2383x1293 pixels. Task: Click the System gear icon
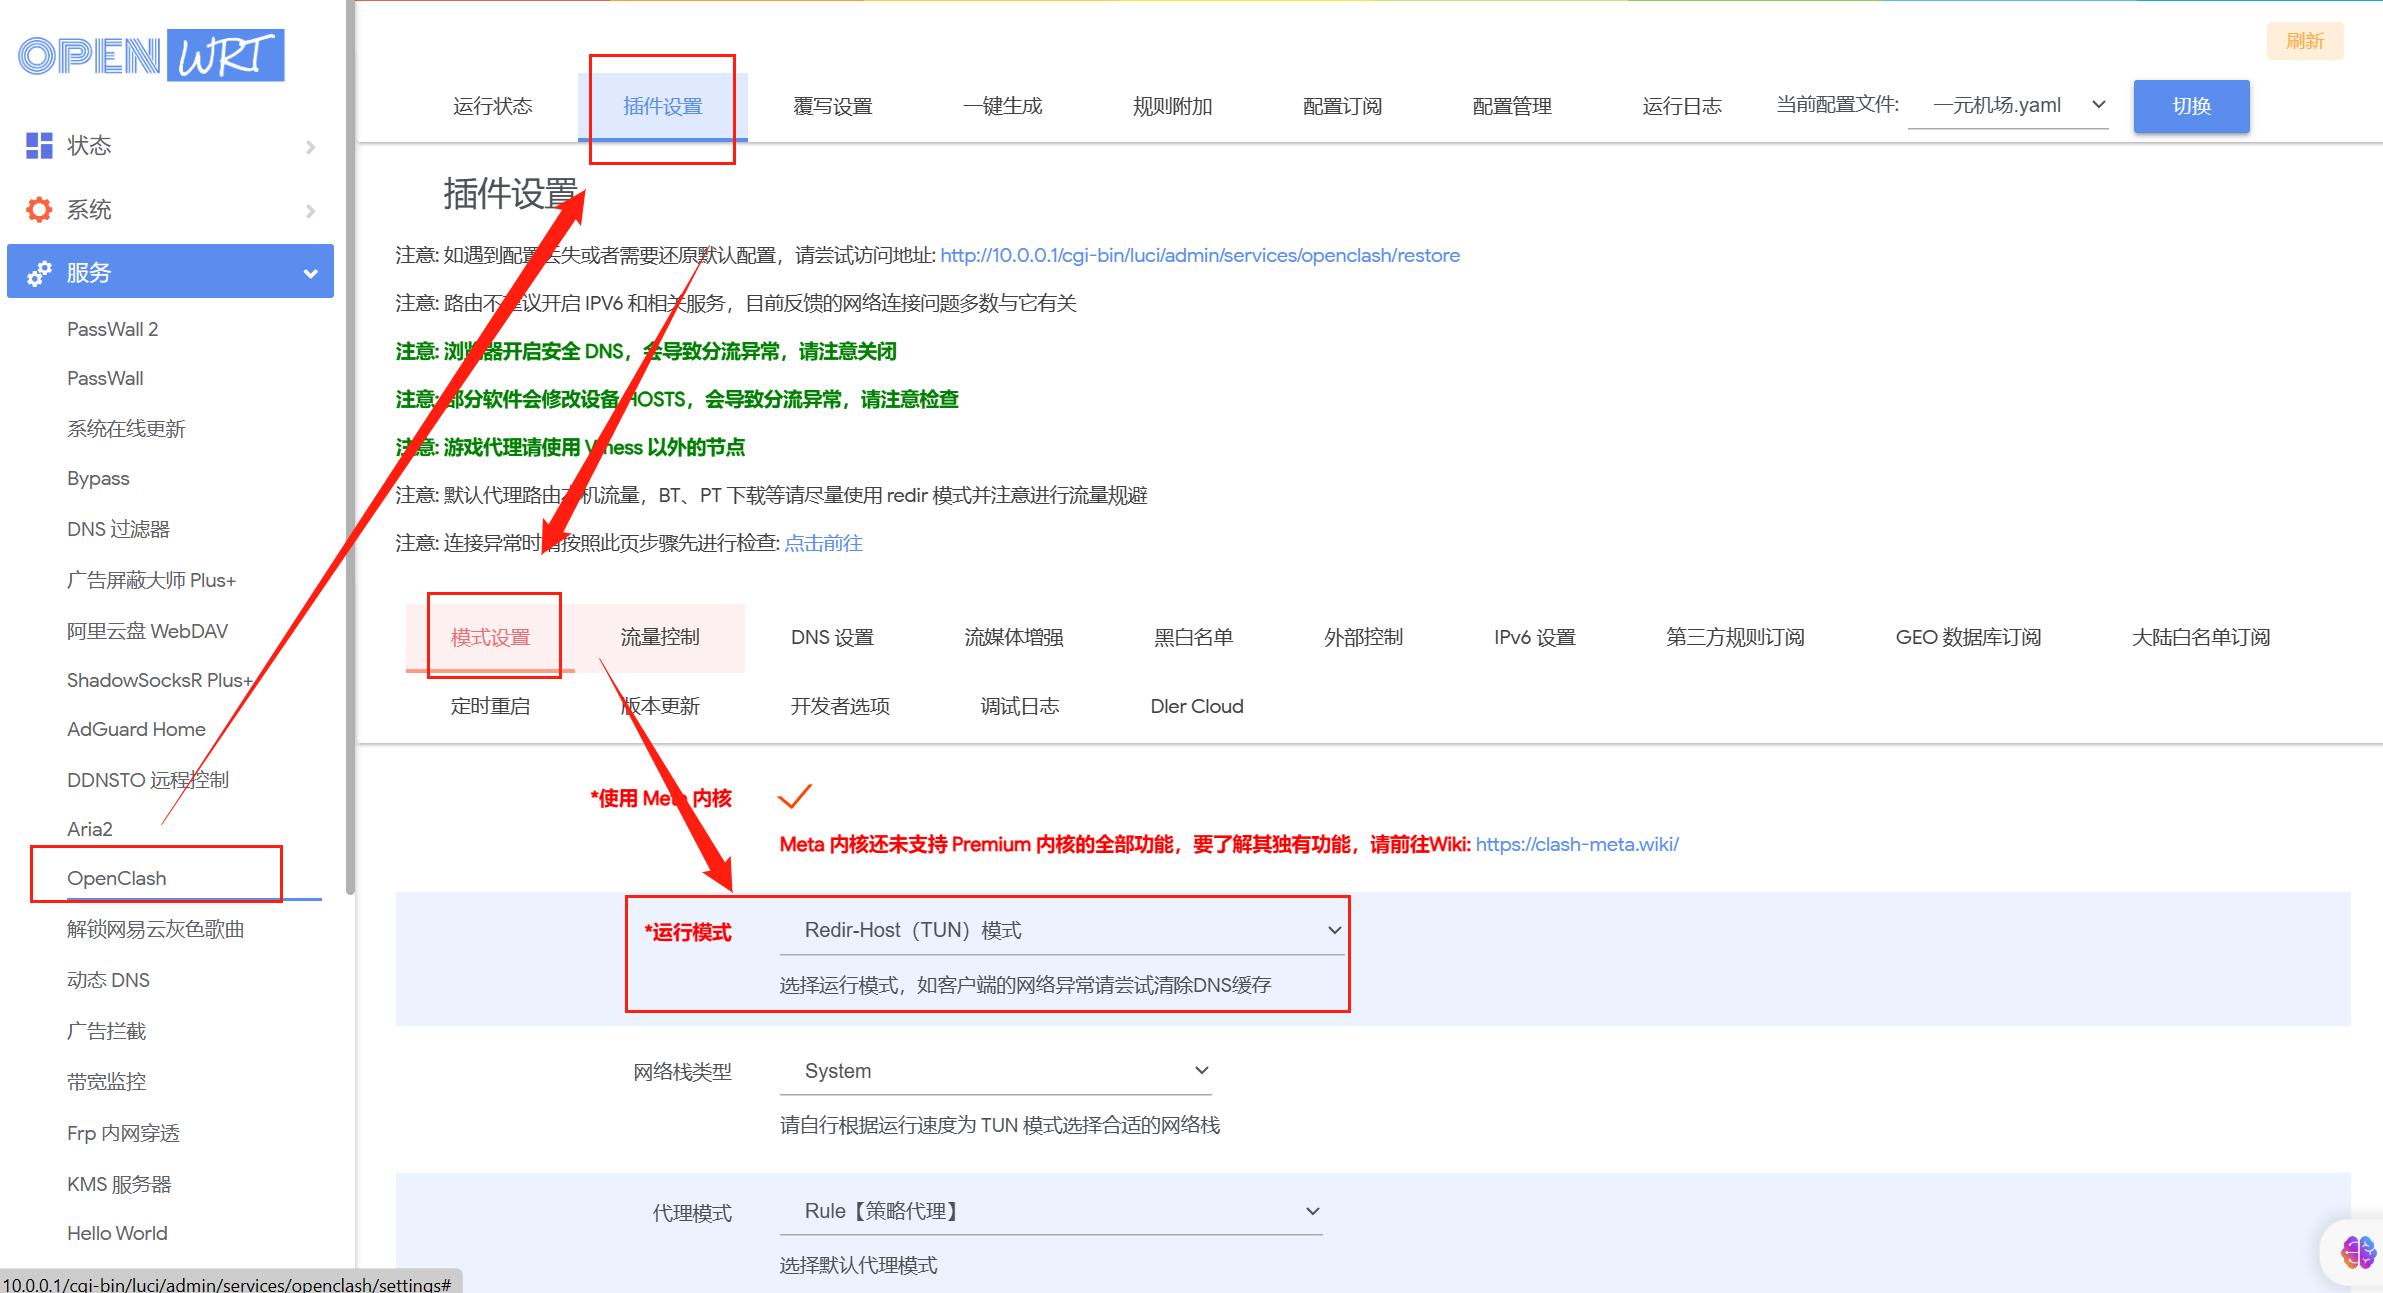(x=39, y=210)
